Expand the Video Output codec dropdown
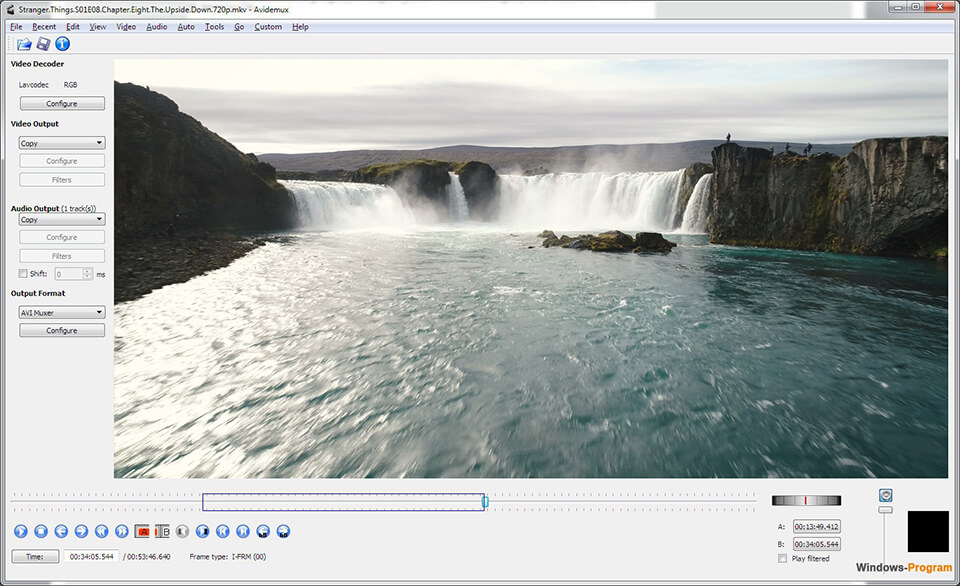The height and width of the screenshot is (586, 960). (x=62, y=143)
